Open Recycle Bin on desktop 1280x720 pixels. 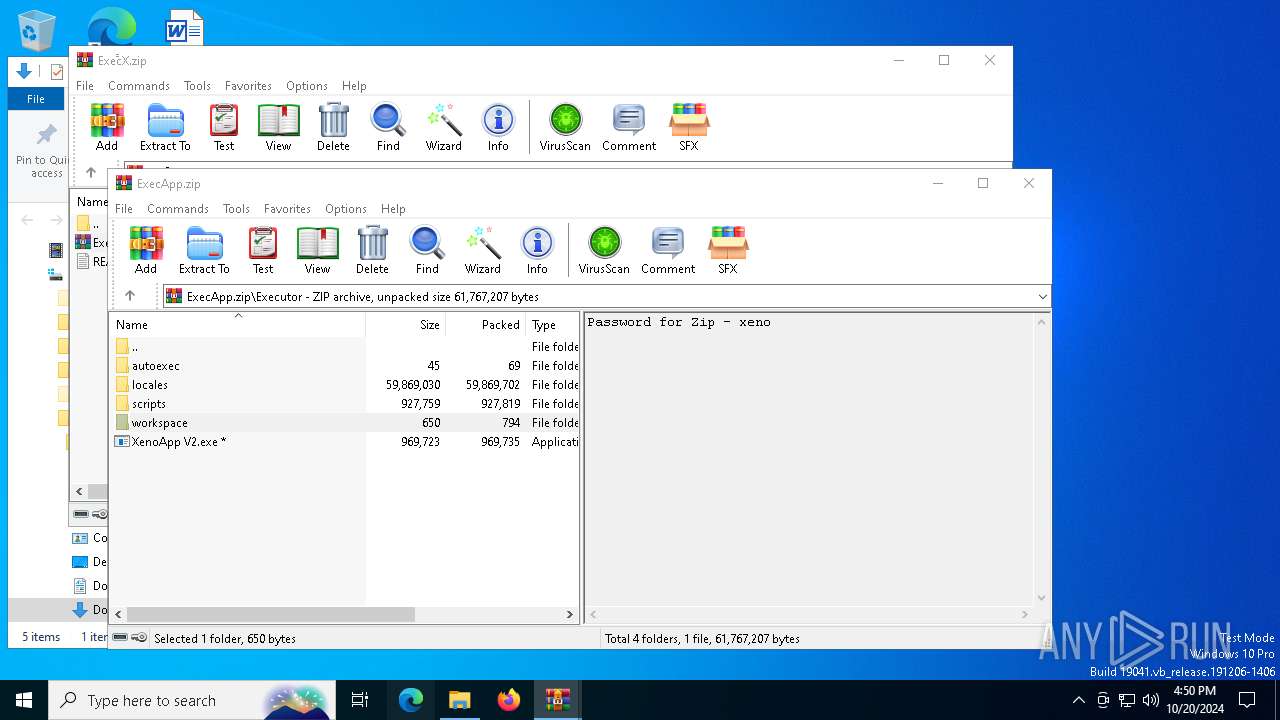coord(37,29)
